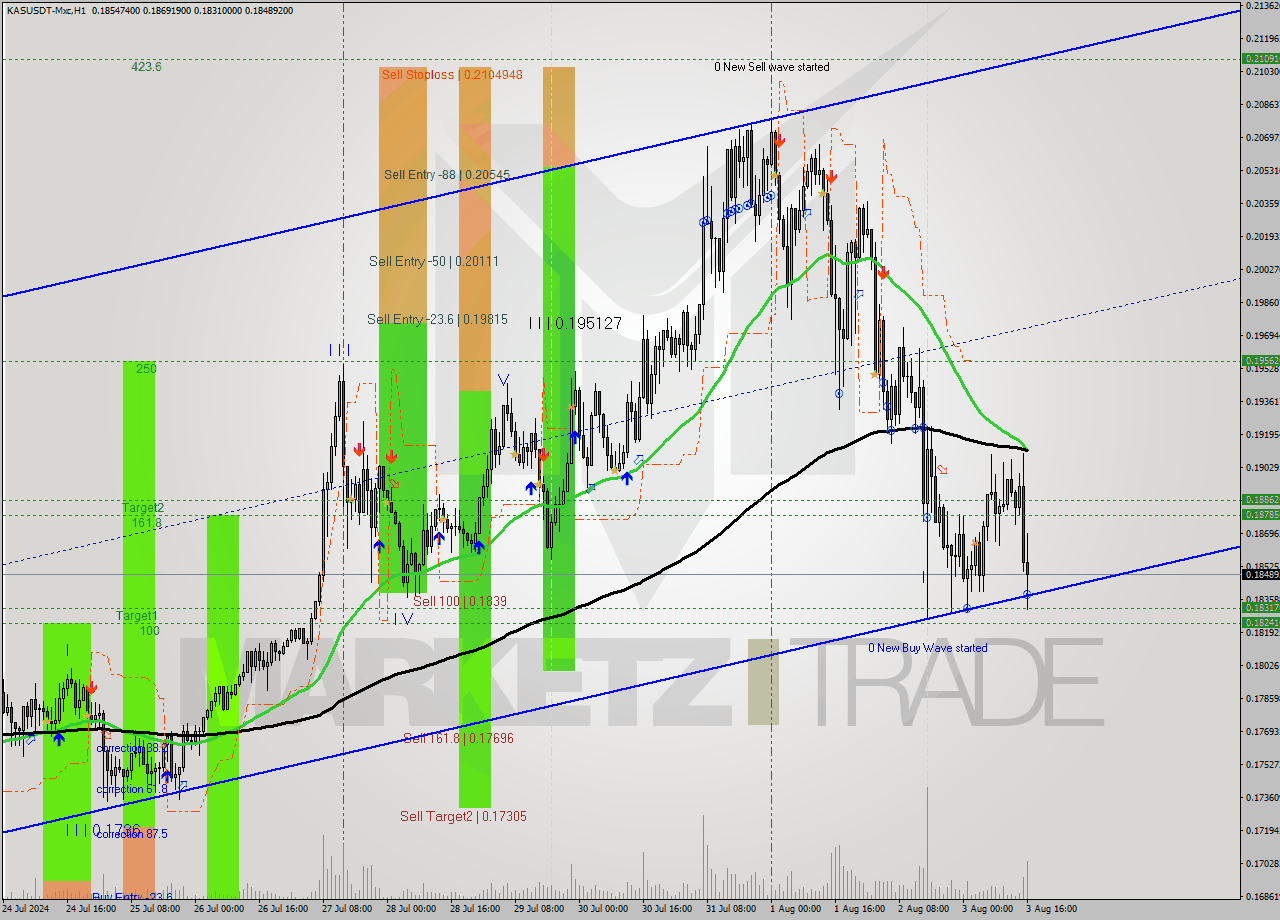
Task: Click the green price tag 0.19562
Action: point(1260,360)
